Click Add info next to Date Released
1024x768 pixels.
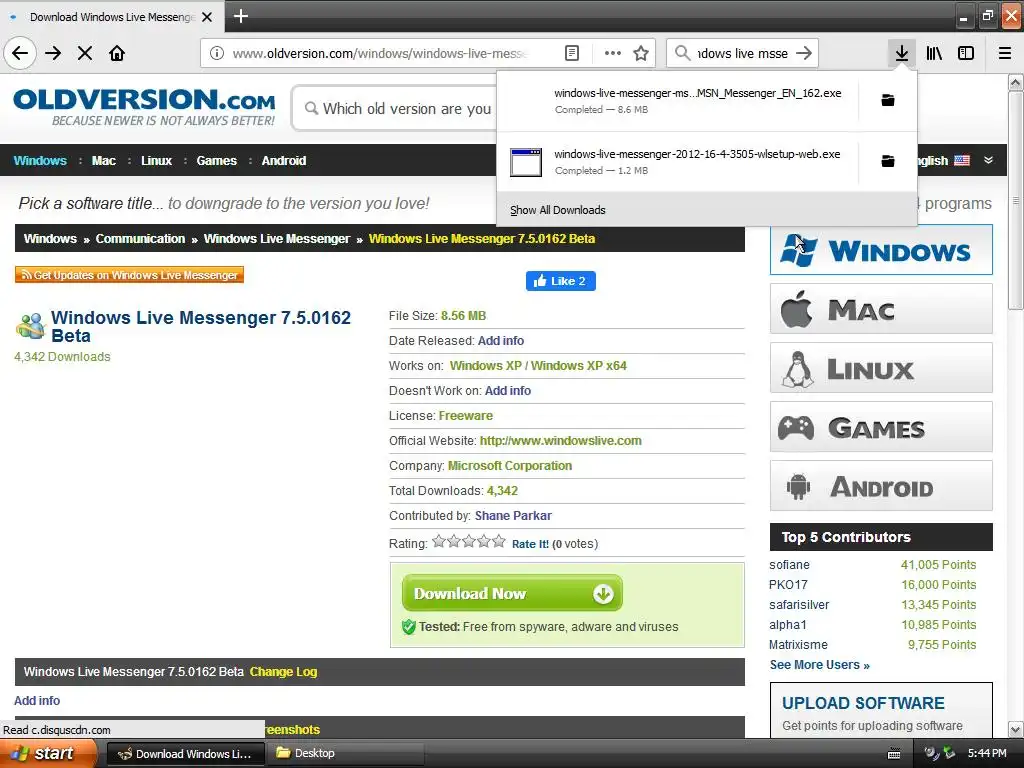click(x=501, y=341)
